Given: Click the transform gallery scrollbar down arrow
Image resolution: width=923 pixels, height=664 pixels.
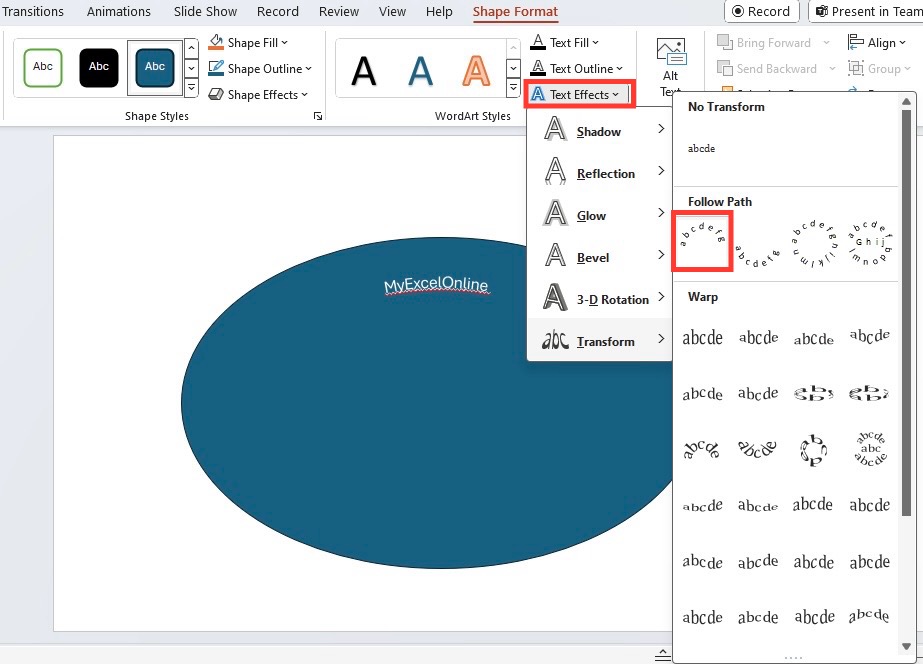Looking at the screenshot, I should 907,646.
